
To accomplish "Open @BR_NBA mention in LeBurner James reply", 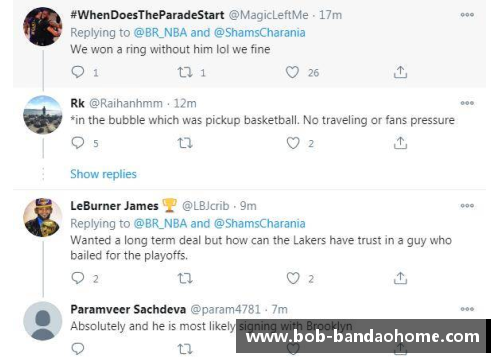I will coord(160,223).
